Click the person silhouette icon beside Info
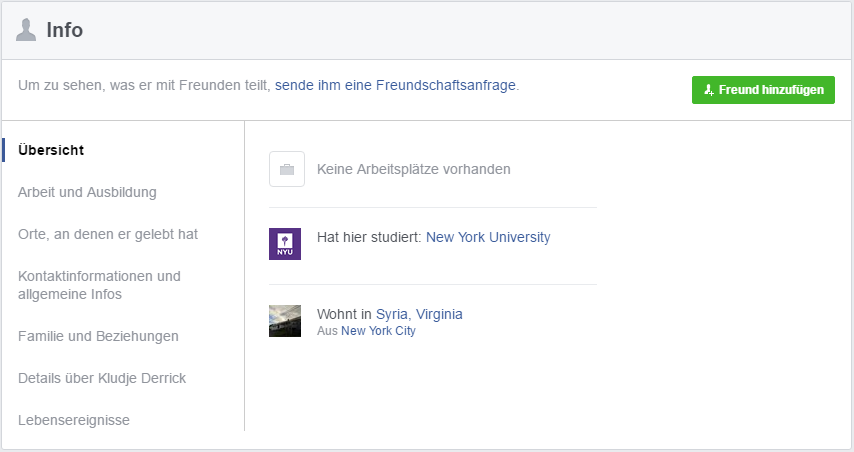 [x=26, y=30]
